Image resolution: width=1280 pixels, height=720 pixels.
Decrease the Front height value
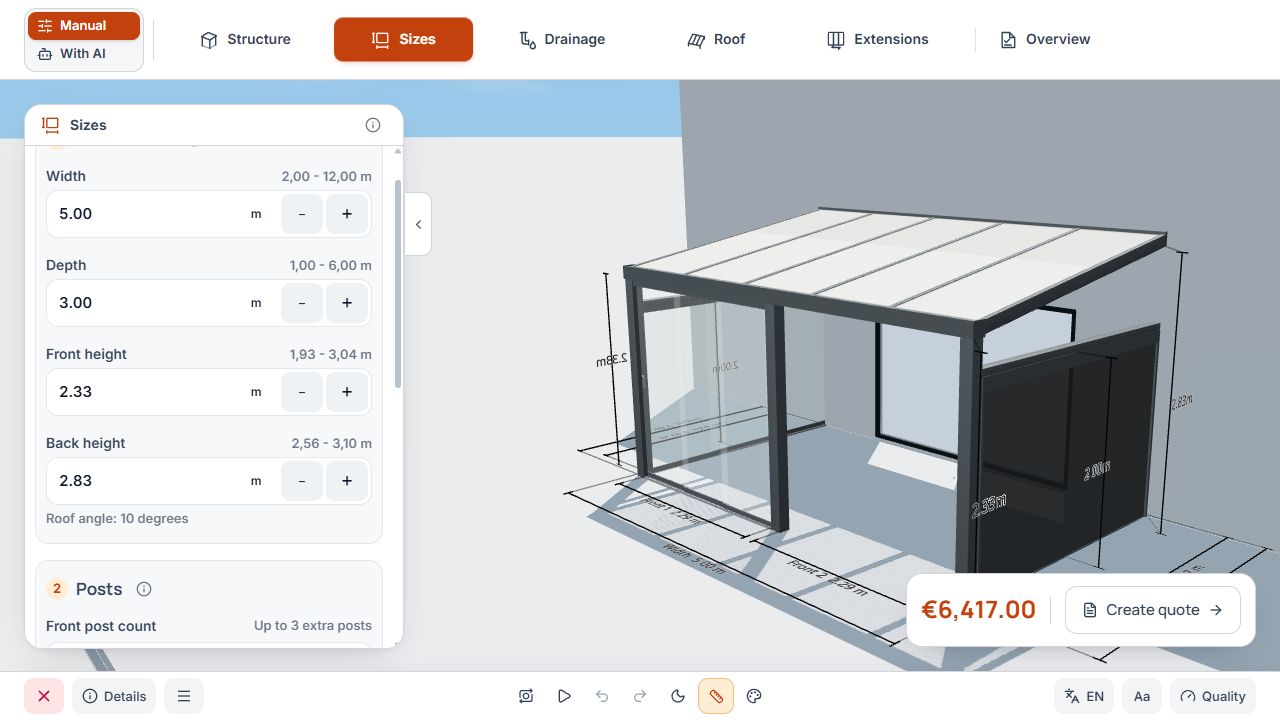tap(302, 392)
